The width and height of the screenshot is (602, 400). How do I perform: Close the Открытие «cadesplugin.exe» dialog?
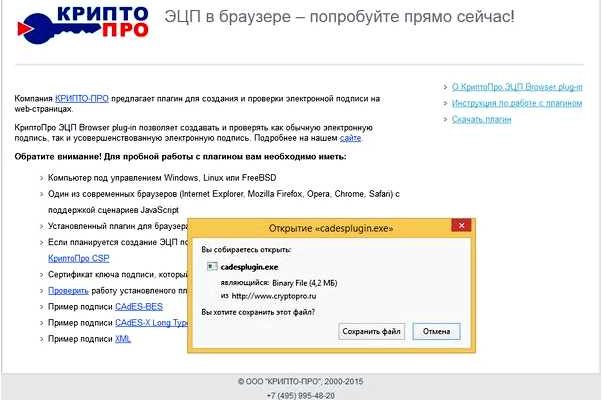(x=461, y=225)
